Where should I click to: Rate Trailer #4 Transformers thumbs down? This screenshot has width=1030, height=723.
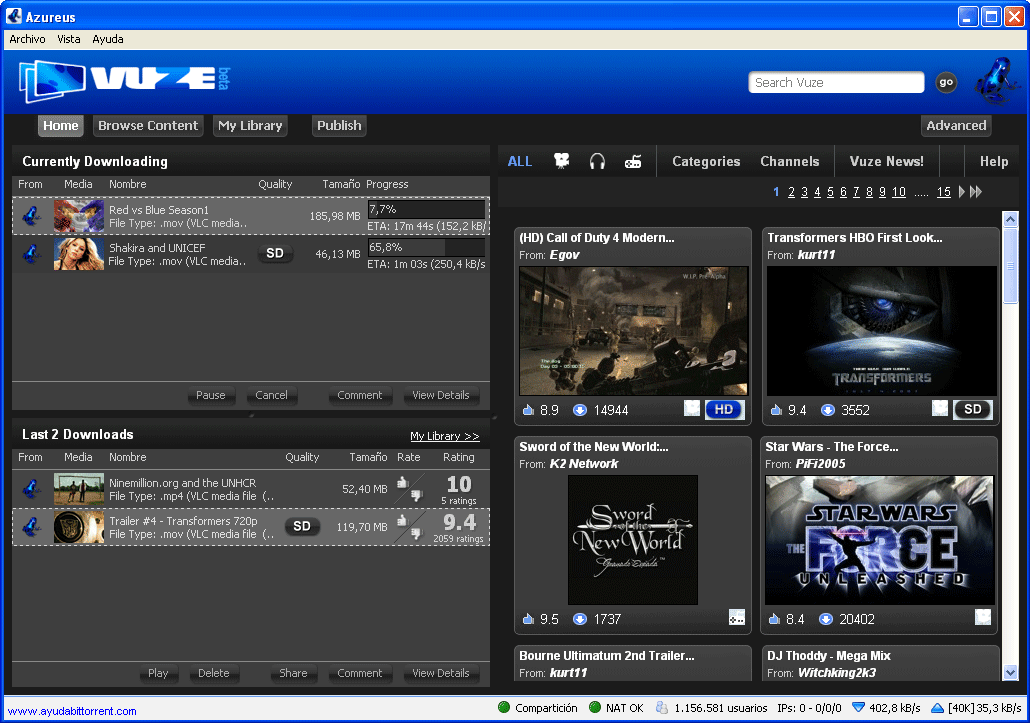416,533
